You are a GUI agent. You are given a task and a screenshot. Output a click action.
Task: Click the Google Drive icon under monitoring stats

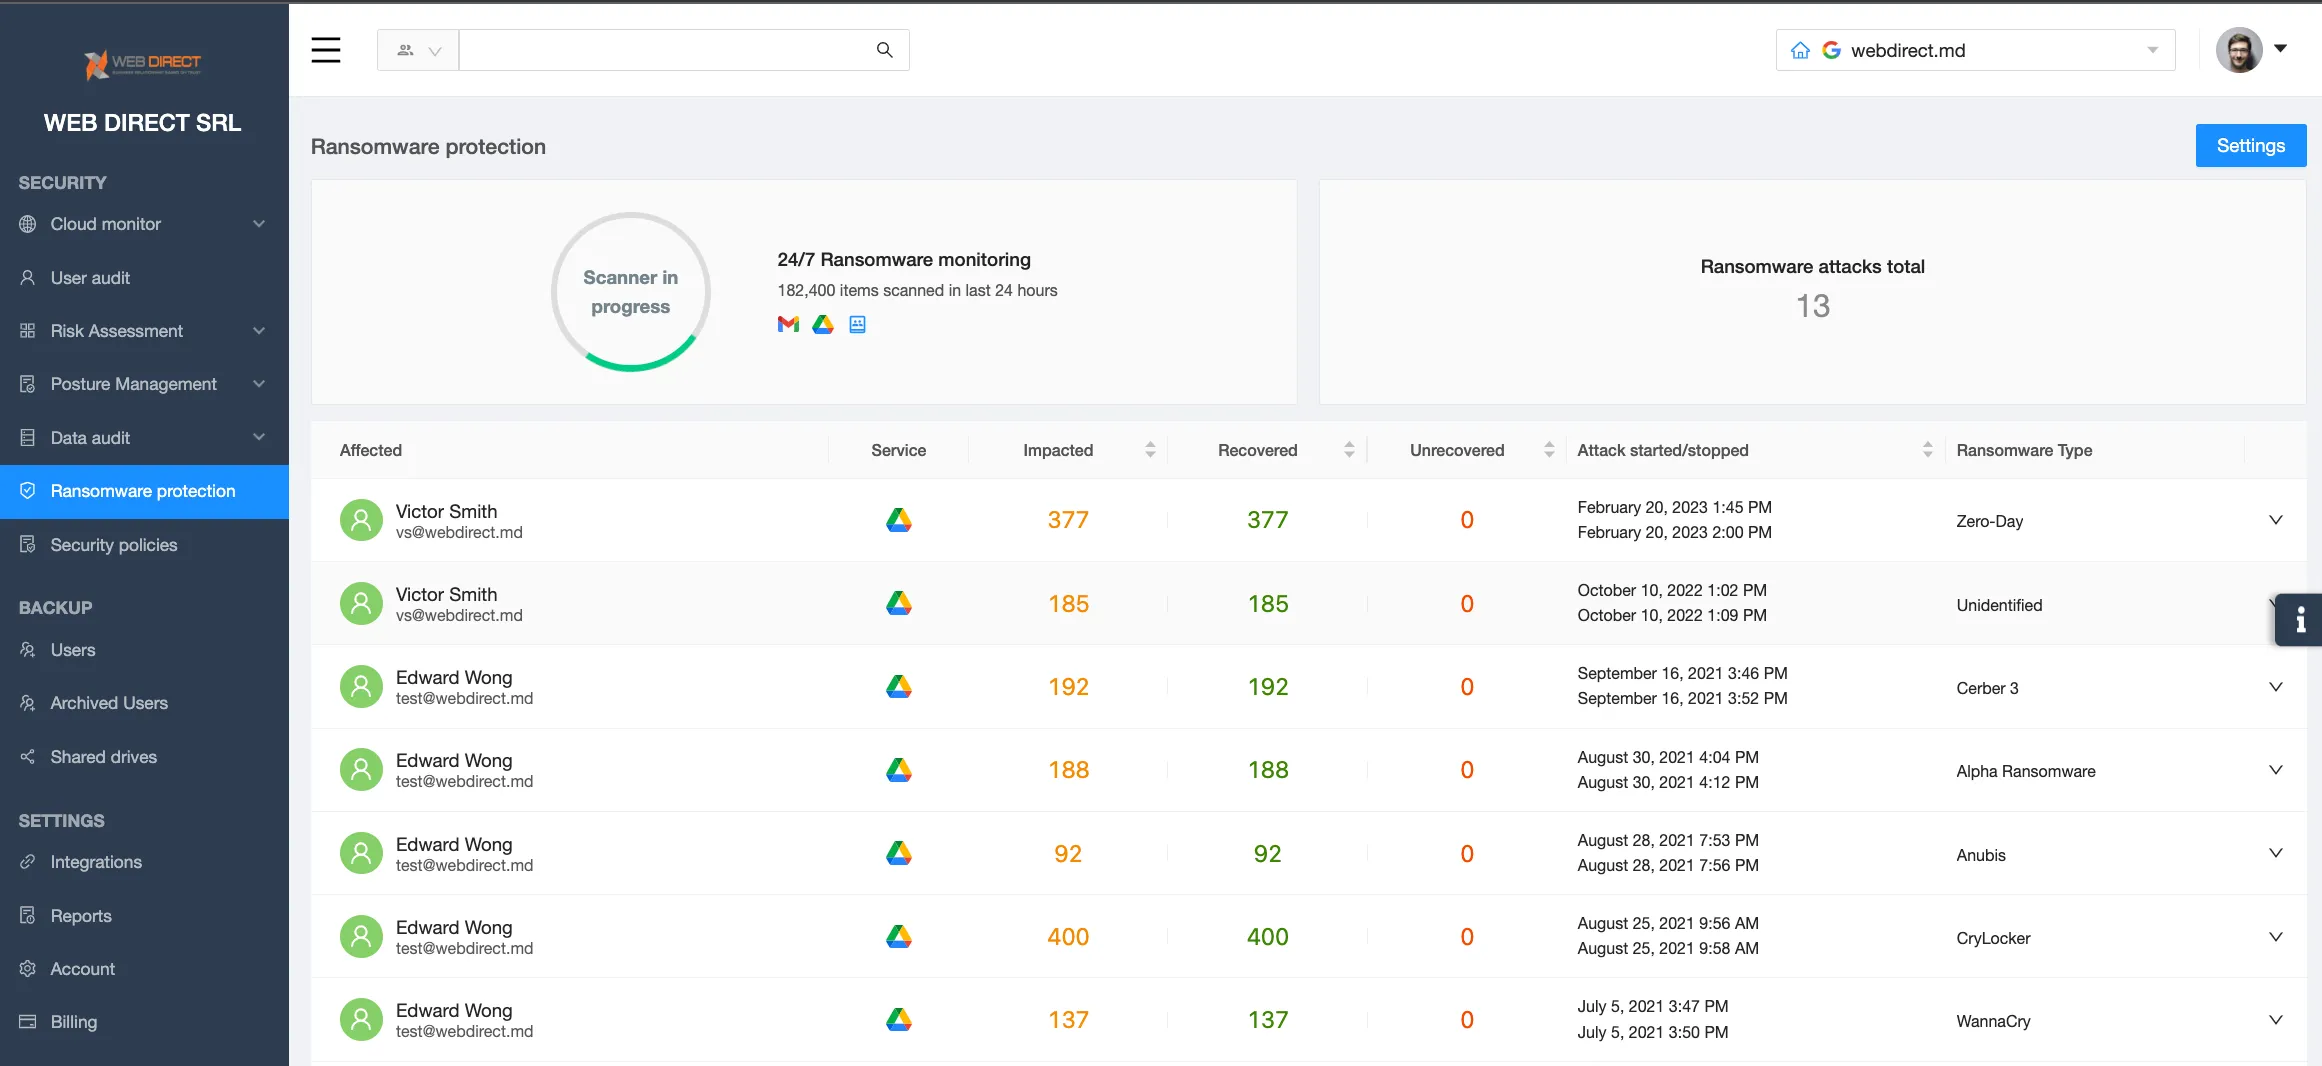(822, 324)
